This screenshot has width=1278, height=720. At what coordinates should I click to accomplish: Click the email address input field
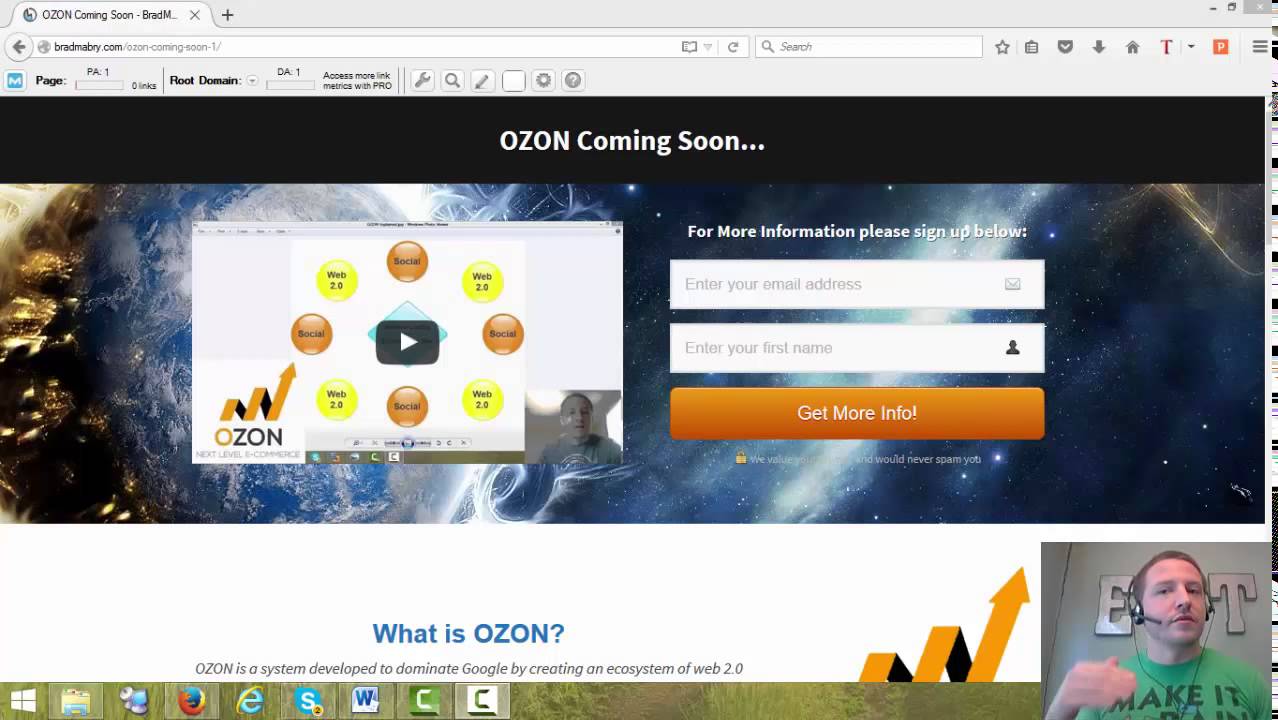coord(857,284)
